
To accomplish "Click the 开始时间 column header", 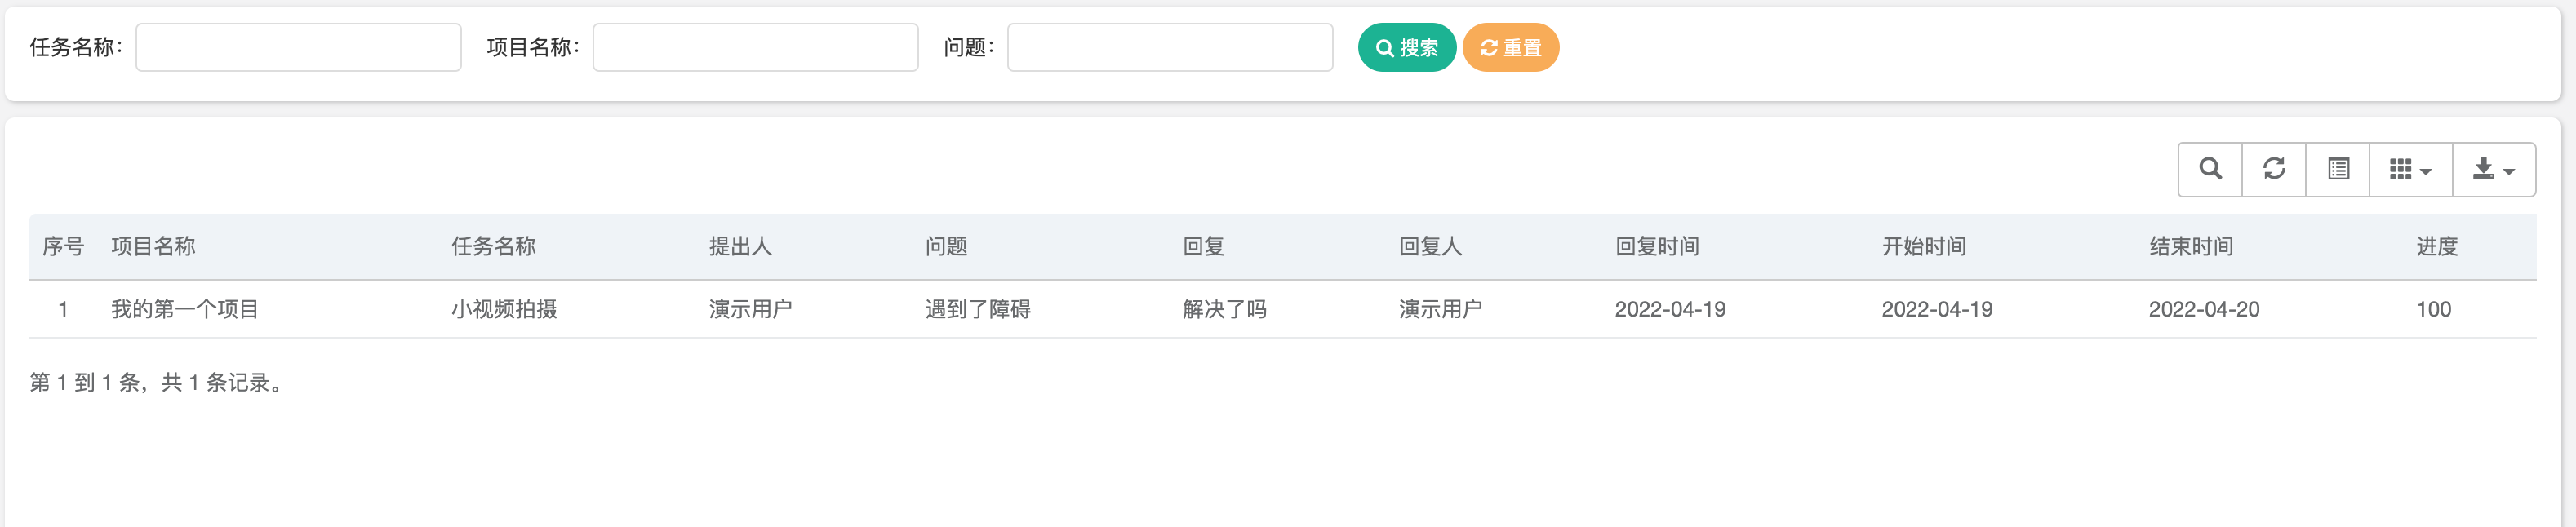I will coord(1924,246).
